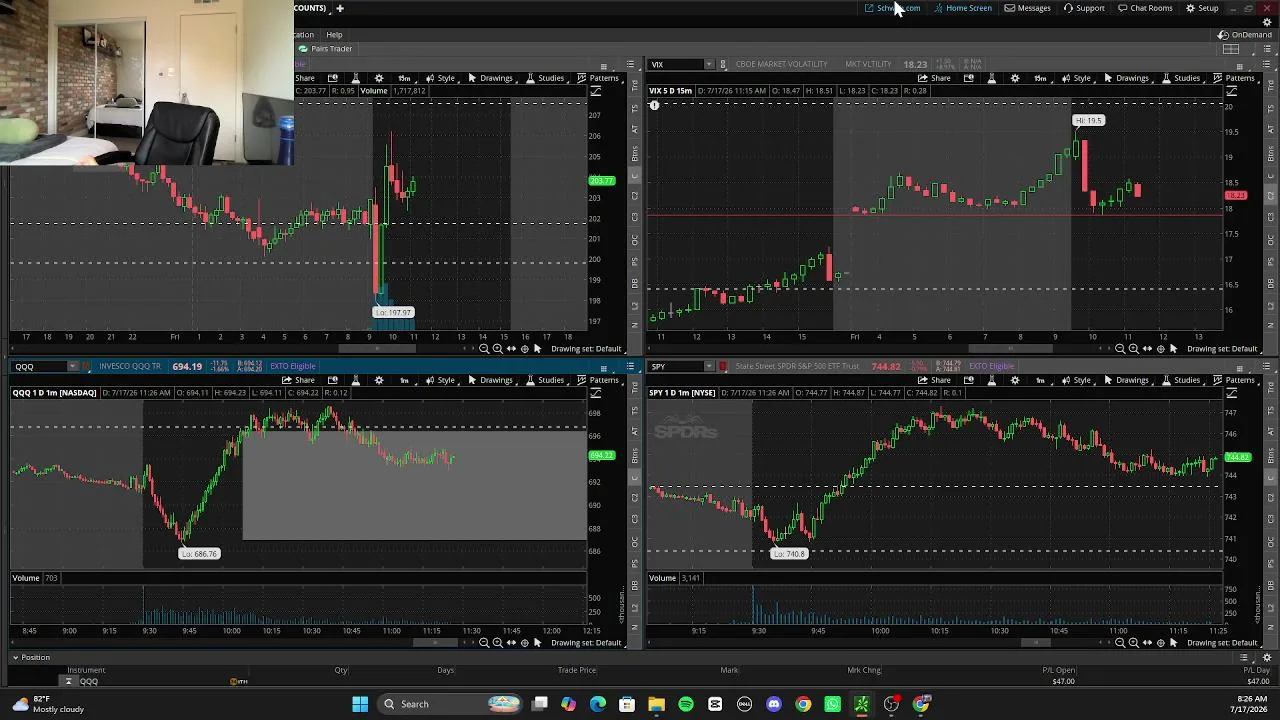
Task: Open Studies dropdown on SPY chart
Action: (x=1181, y=380)
